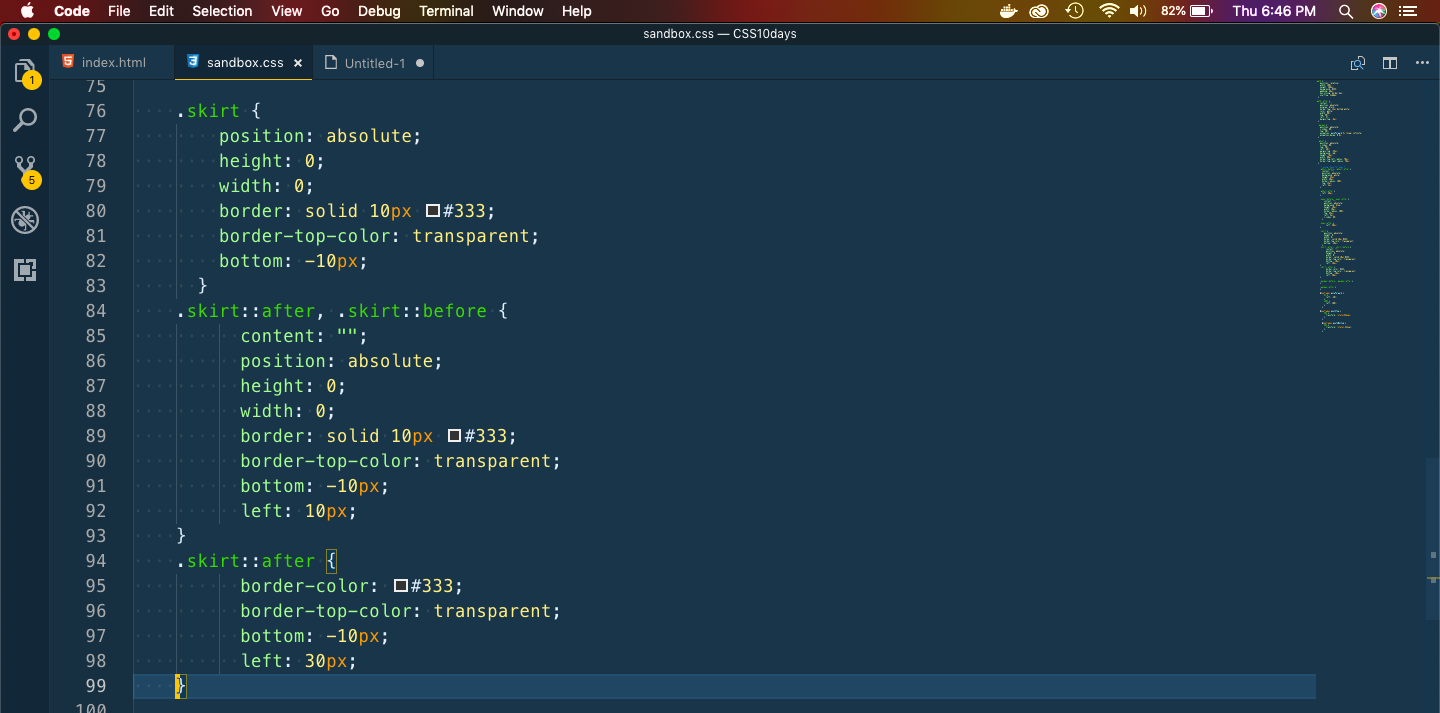This screenshot has height=713, width=1440.
Task: Open the Debug menu
Action: click(379, 11)
